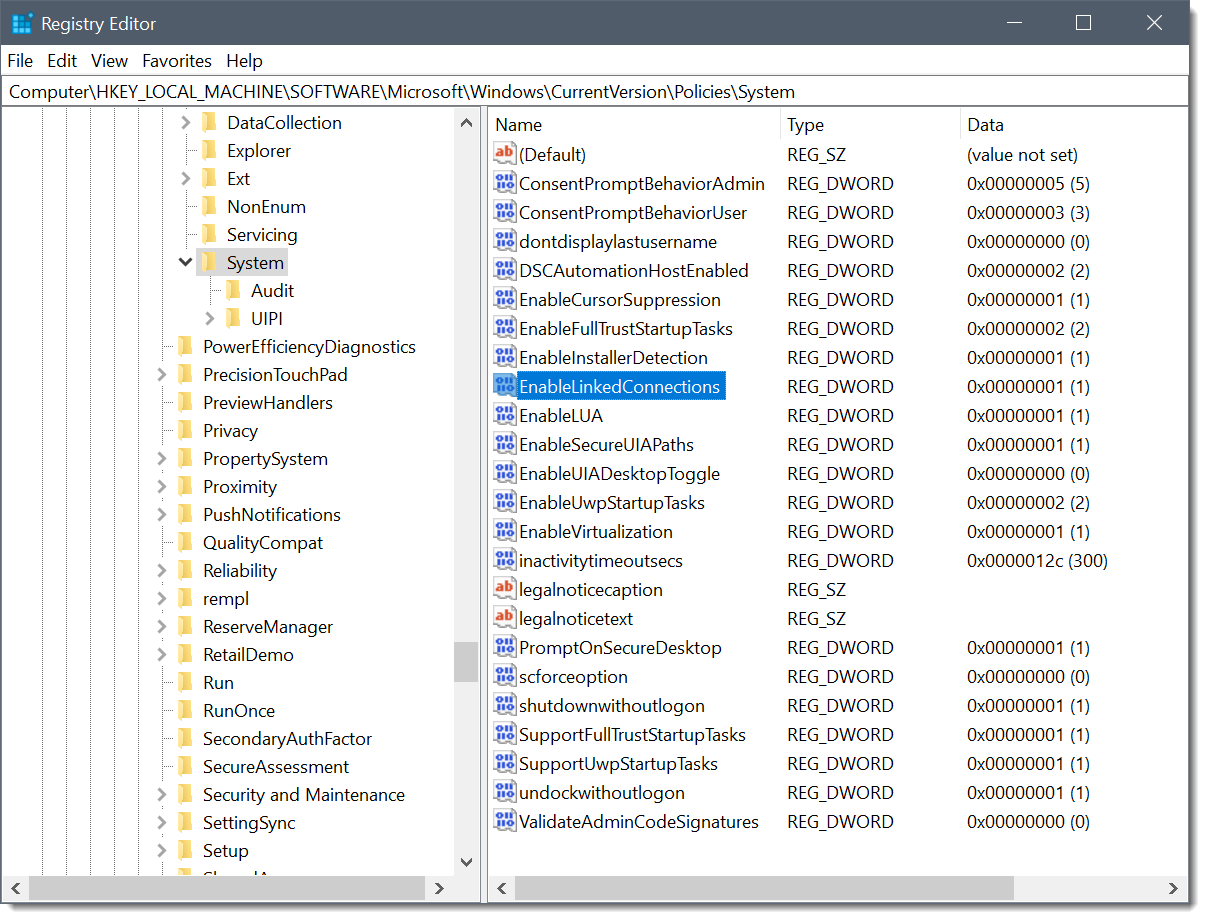Sort values by the Name column header
Image resolution: width=1205 pixels, height=919 pixels.
pos(635,125)
